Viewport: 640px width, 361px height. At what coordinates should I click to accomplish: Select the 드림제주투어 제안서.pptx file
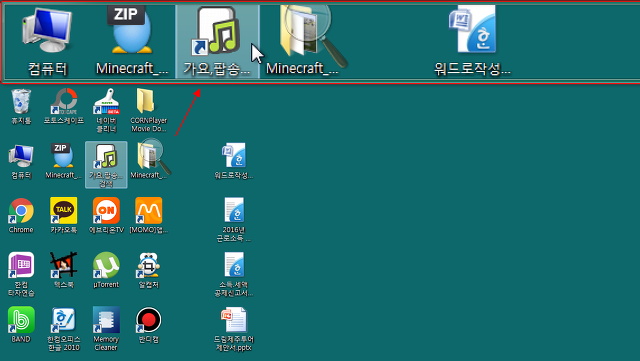point(233,329)
